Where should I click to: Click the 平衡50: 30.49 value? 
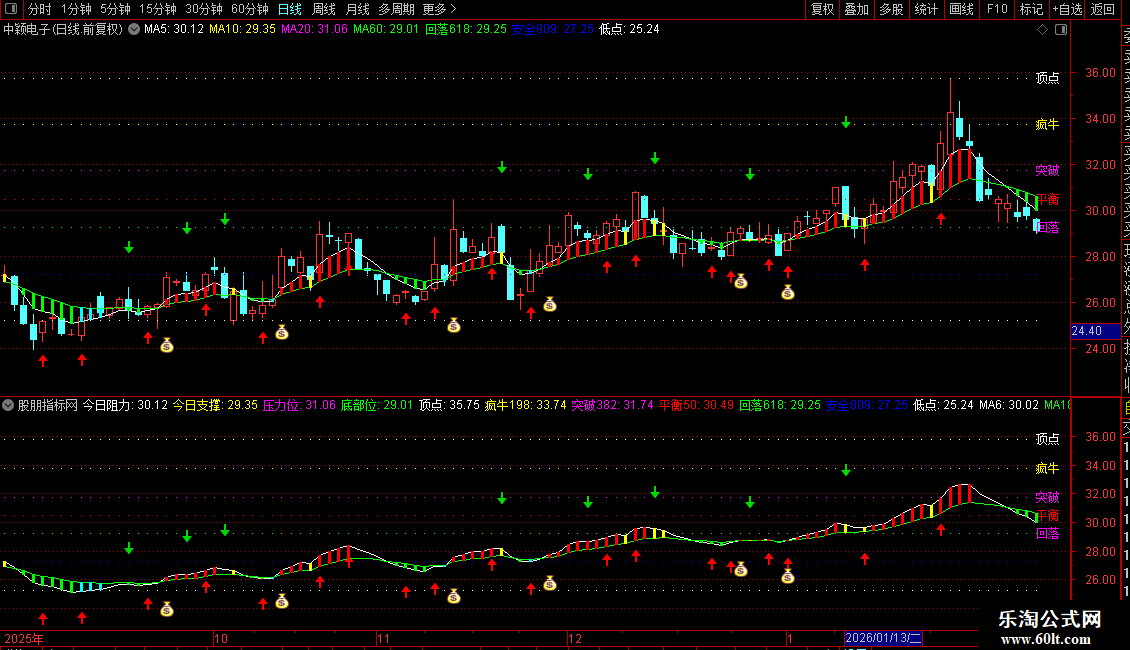[696, 405]
